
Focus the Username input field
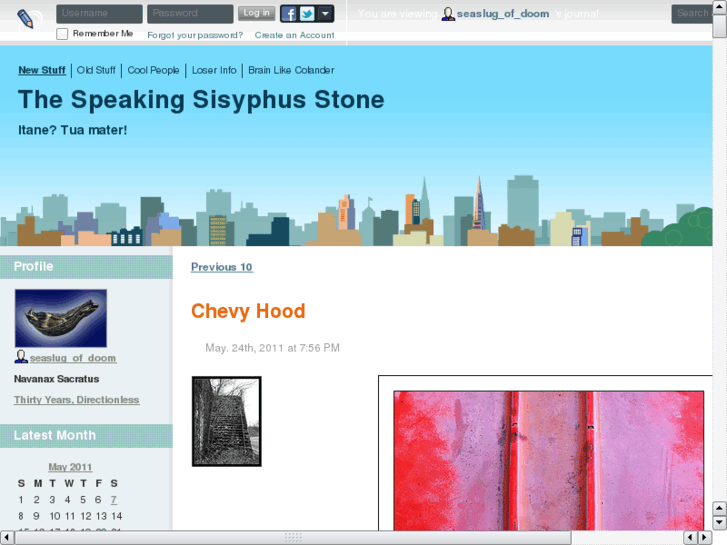coord(99,14)
